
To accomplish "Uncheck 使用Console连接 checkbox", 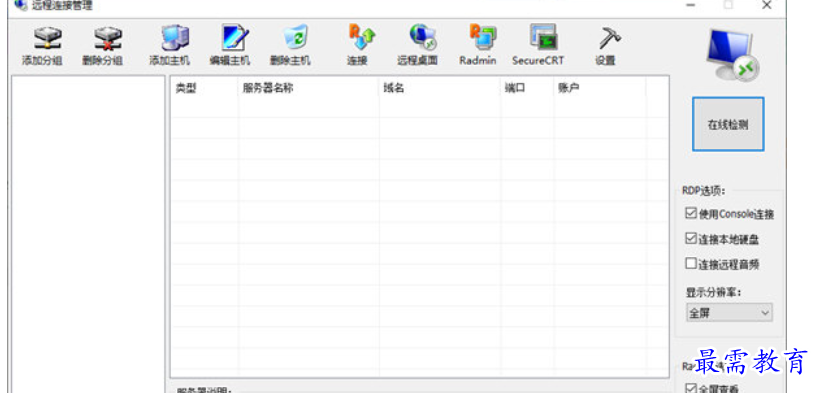I will click(x=691, y=213).
